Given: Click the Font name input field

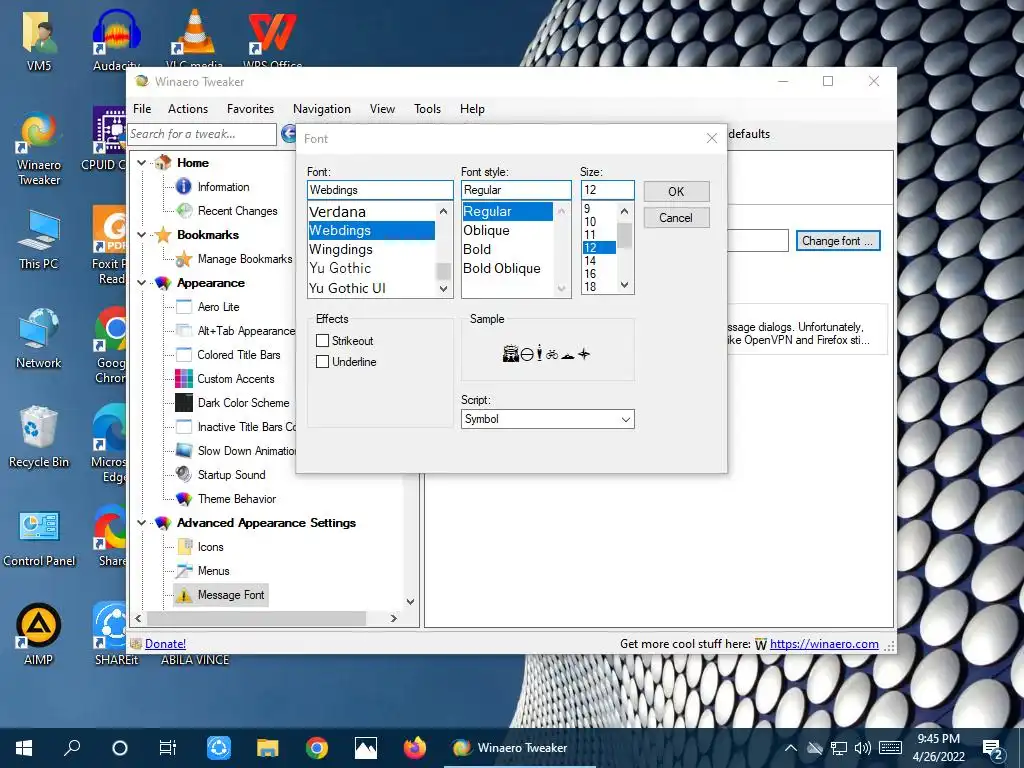Looking at the screenshot, I should pos(380,190).
